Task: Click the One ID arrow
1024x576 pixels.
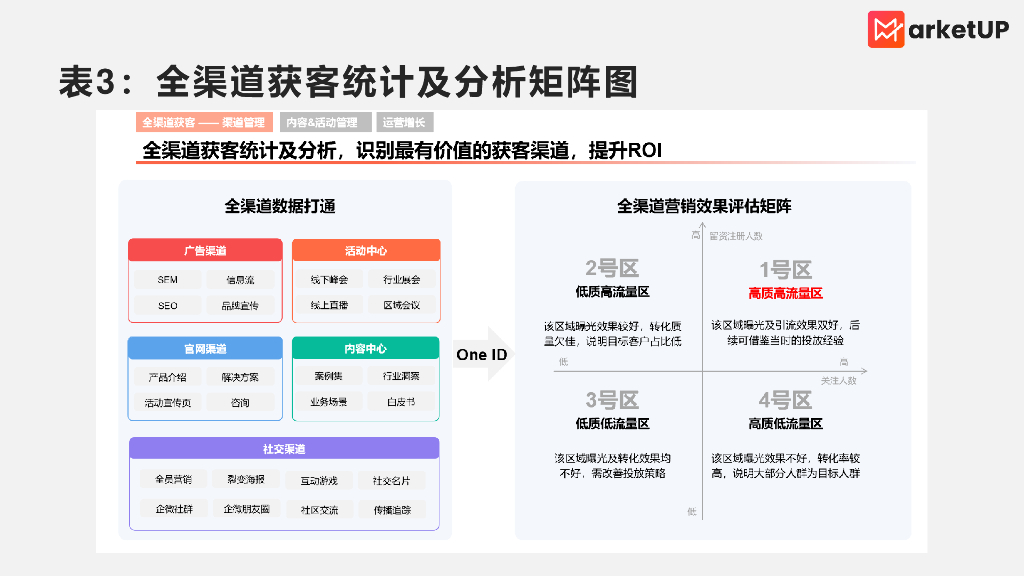Action: 483,355
